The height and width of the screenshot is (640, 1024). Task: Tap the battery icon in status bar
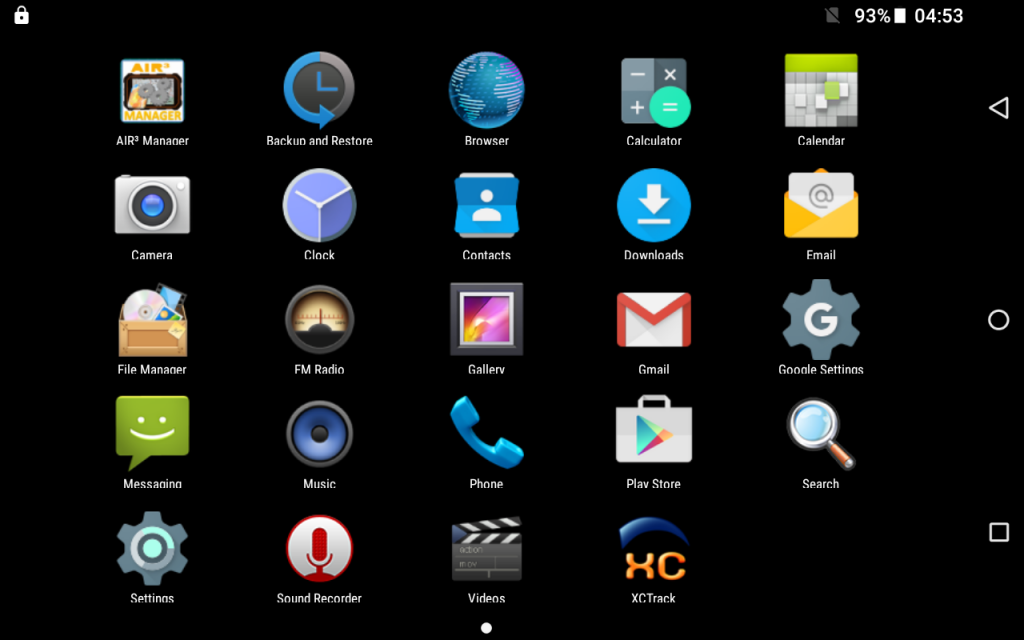click(900, 16)
